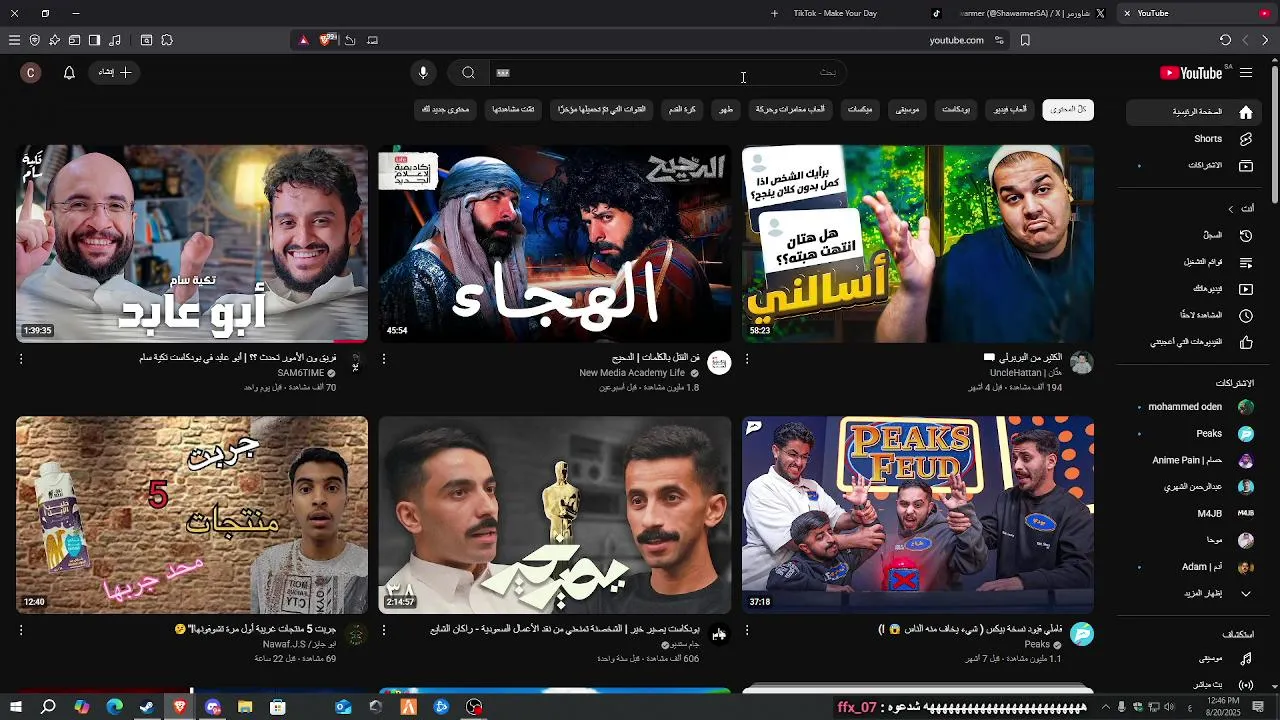The image size is (1280, 720).
Task: Click the YouTube search (بحث) input field
Action: (x=666, y=73)
